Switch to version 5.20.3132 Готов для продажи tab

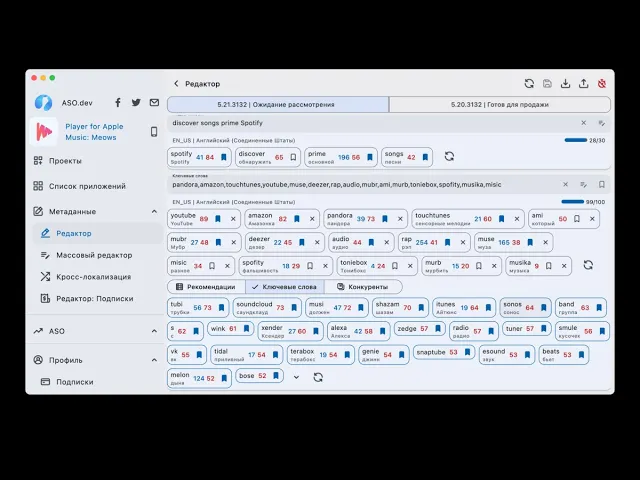[x=500, y=104]
